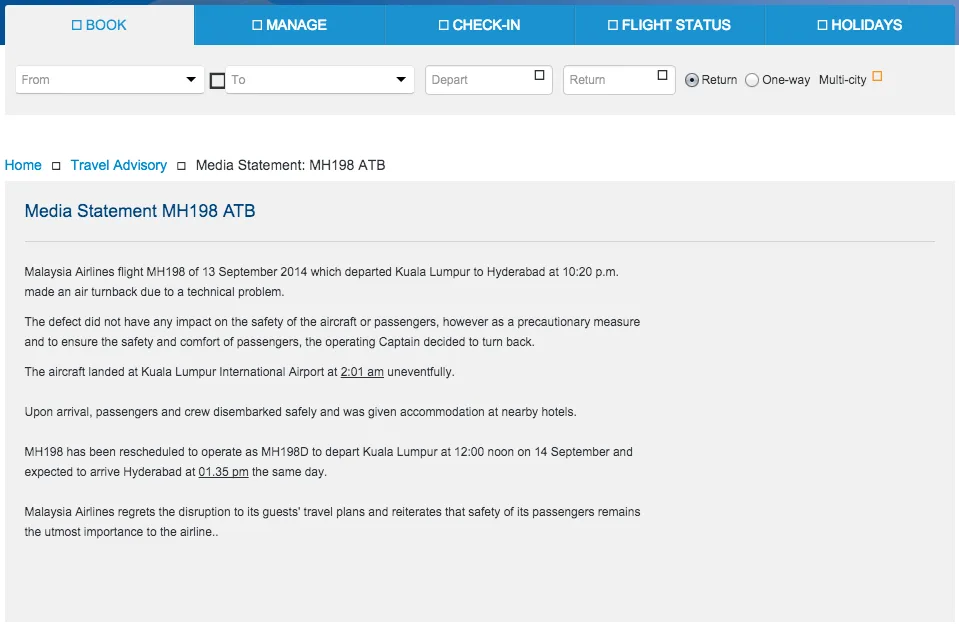The image size is (959, 624).
Task: Select the Return trip radio button
Action: tap(692, 79)
